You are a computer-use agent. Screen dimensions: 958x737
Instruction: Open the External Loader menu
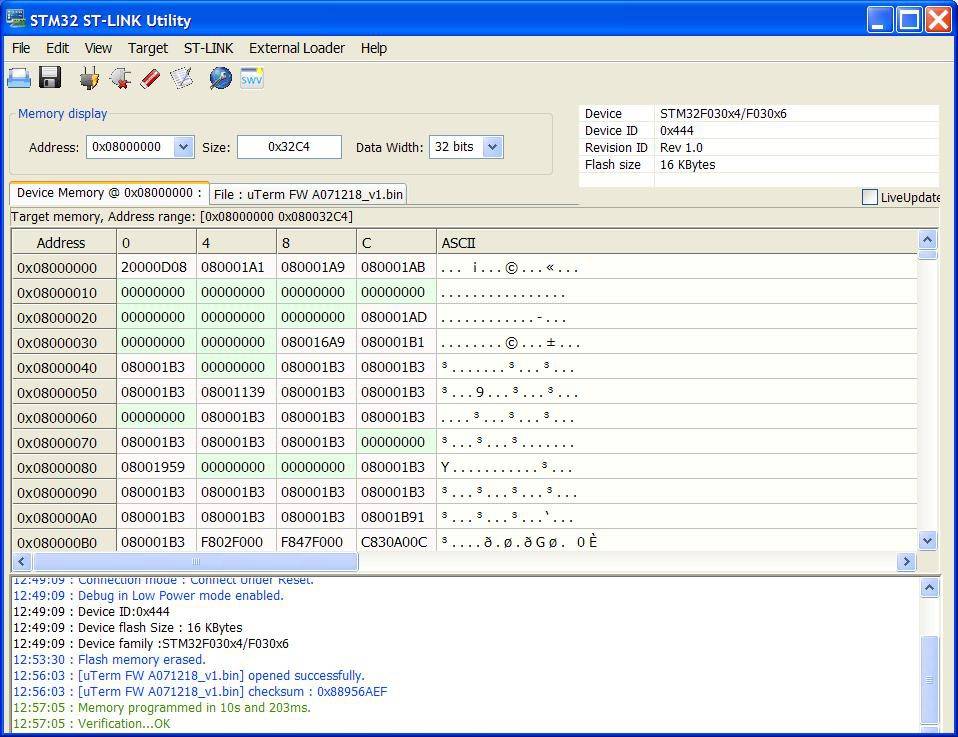tap(296, 48)
